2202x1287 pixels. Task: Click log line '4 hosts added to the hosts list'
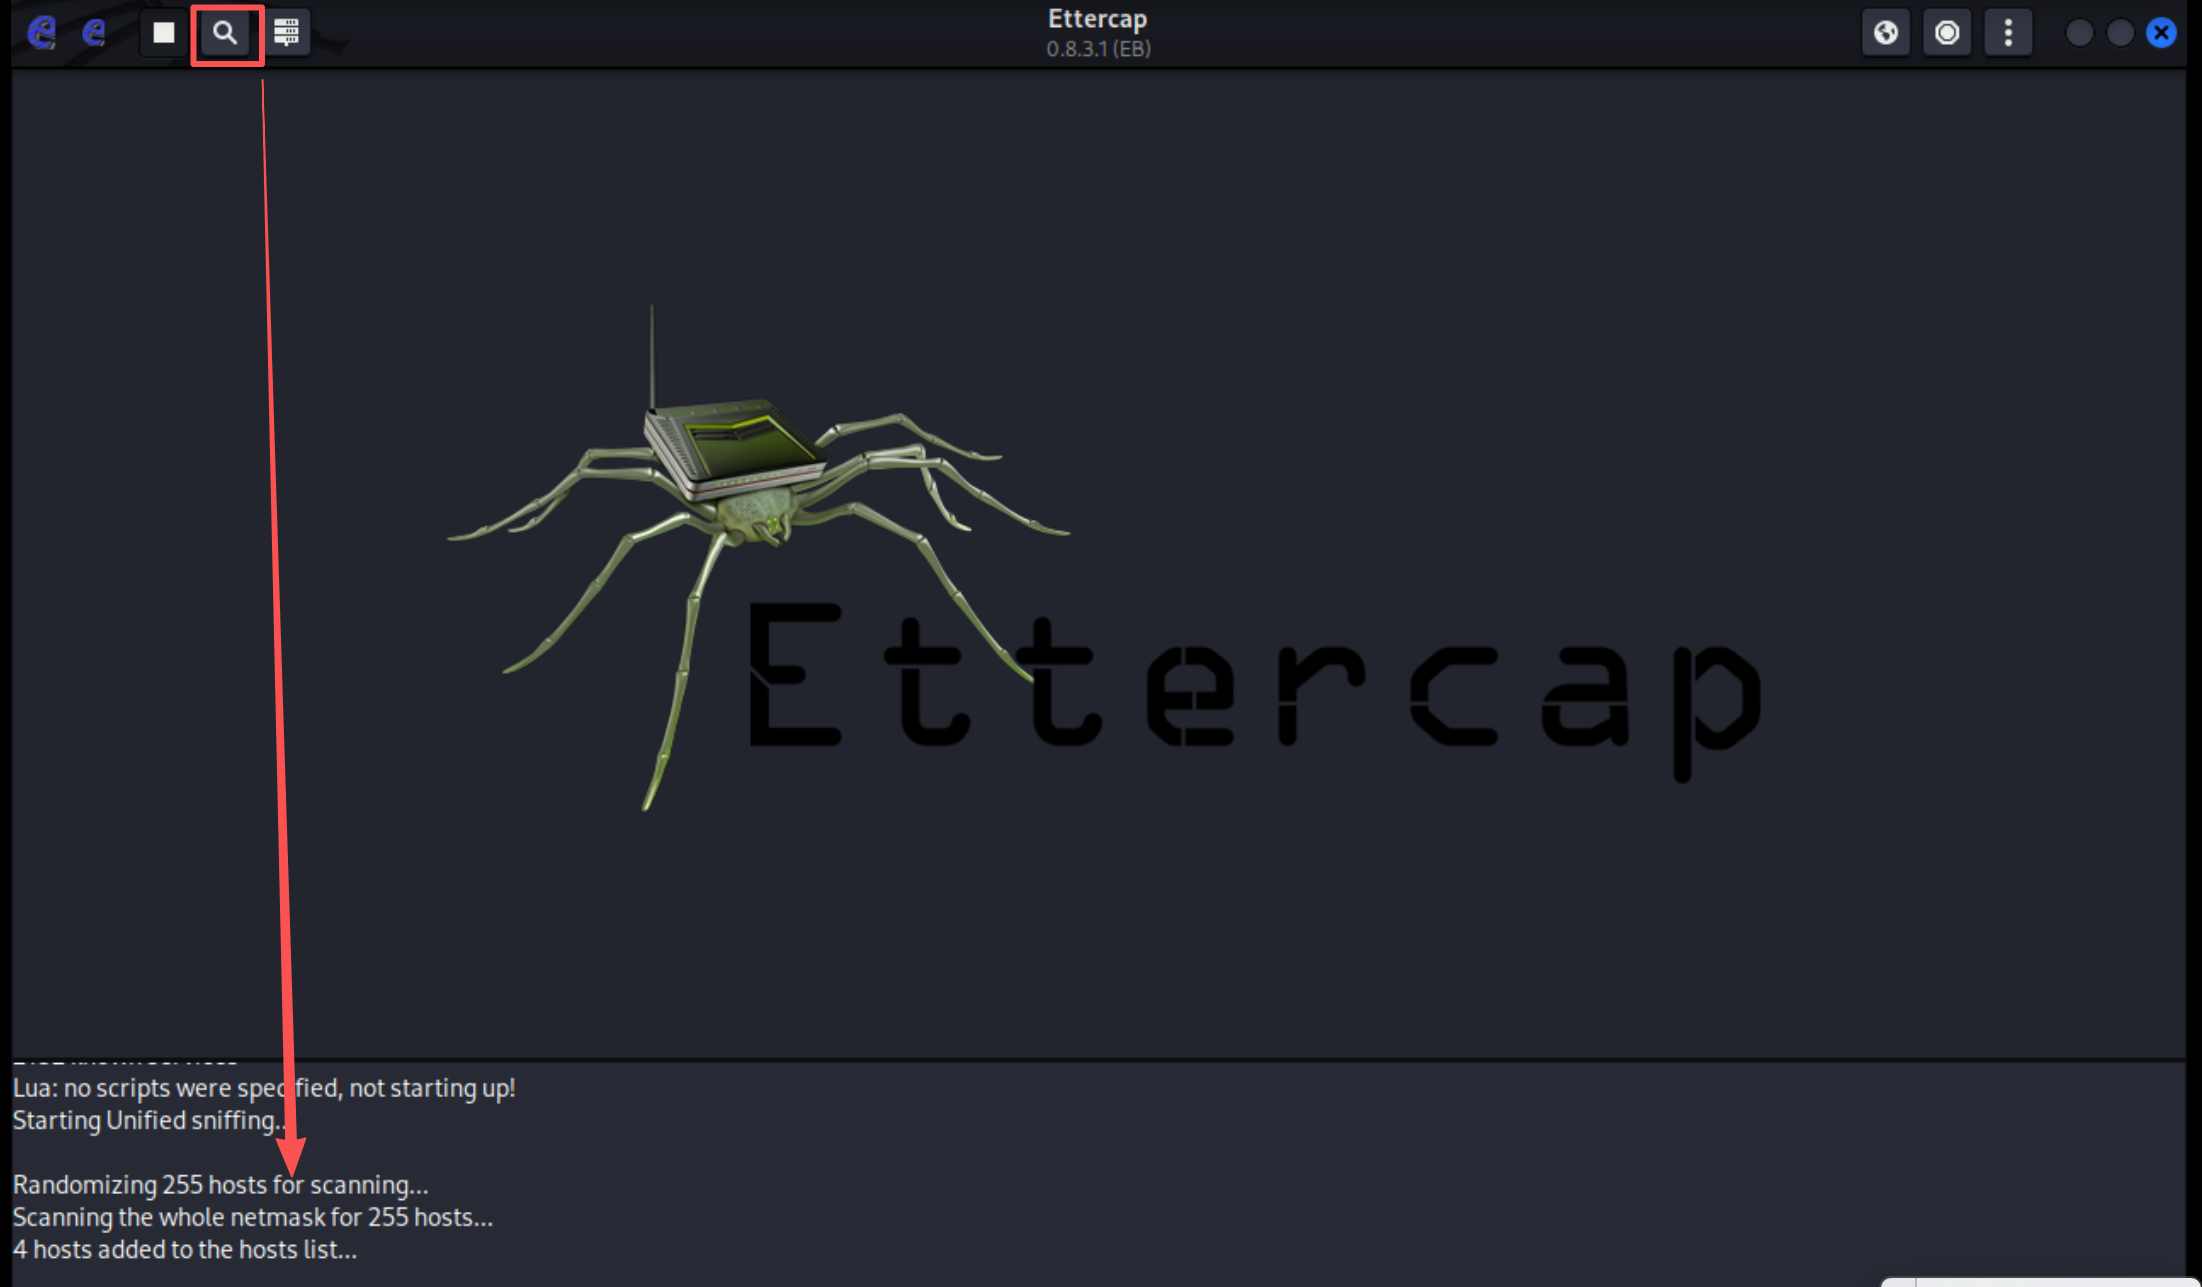click(x=185, y=1249)
